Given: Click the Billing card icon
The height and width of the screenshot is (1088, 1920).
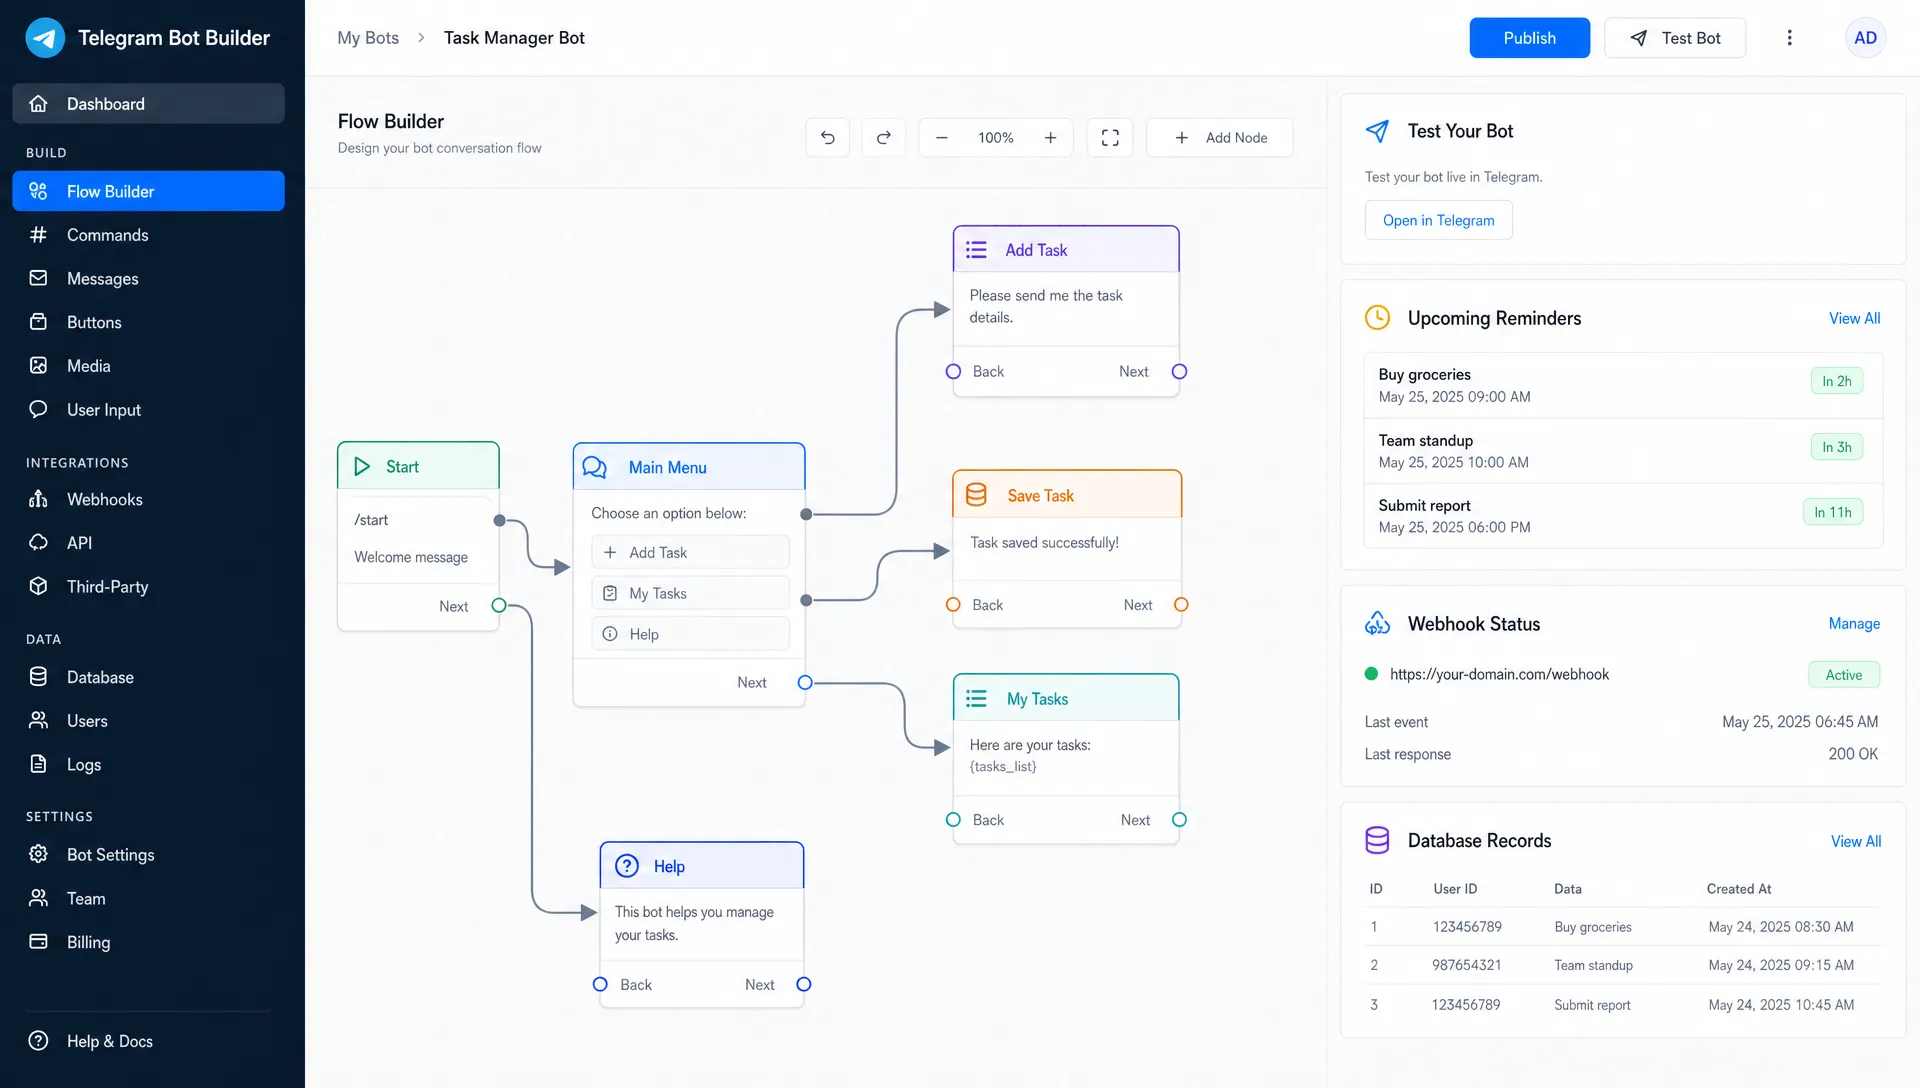Looking at the screenshot, I should click(38, 941).
